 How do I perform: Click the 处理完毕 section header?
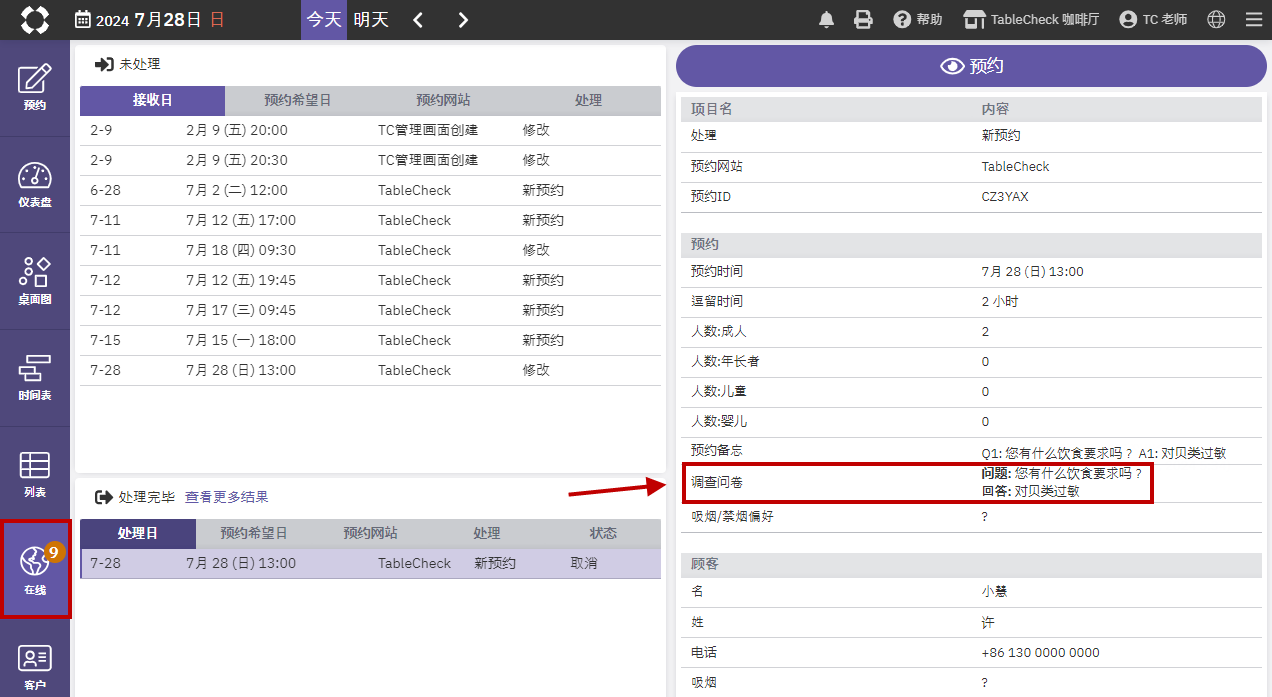coord(135,497)
